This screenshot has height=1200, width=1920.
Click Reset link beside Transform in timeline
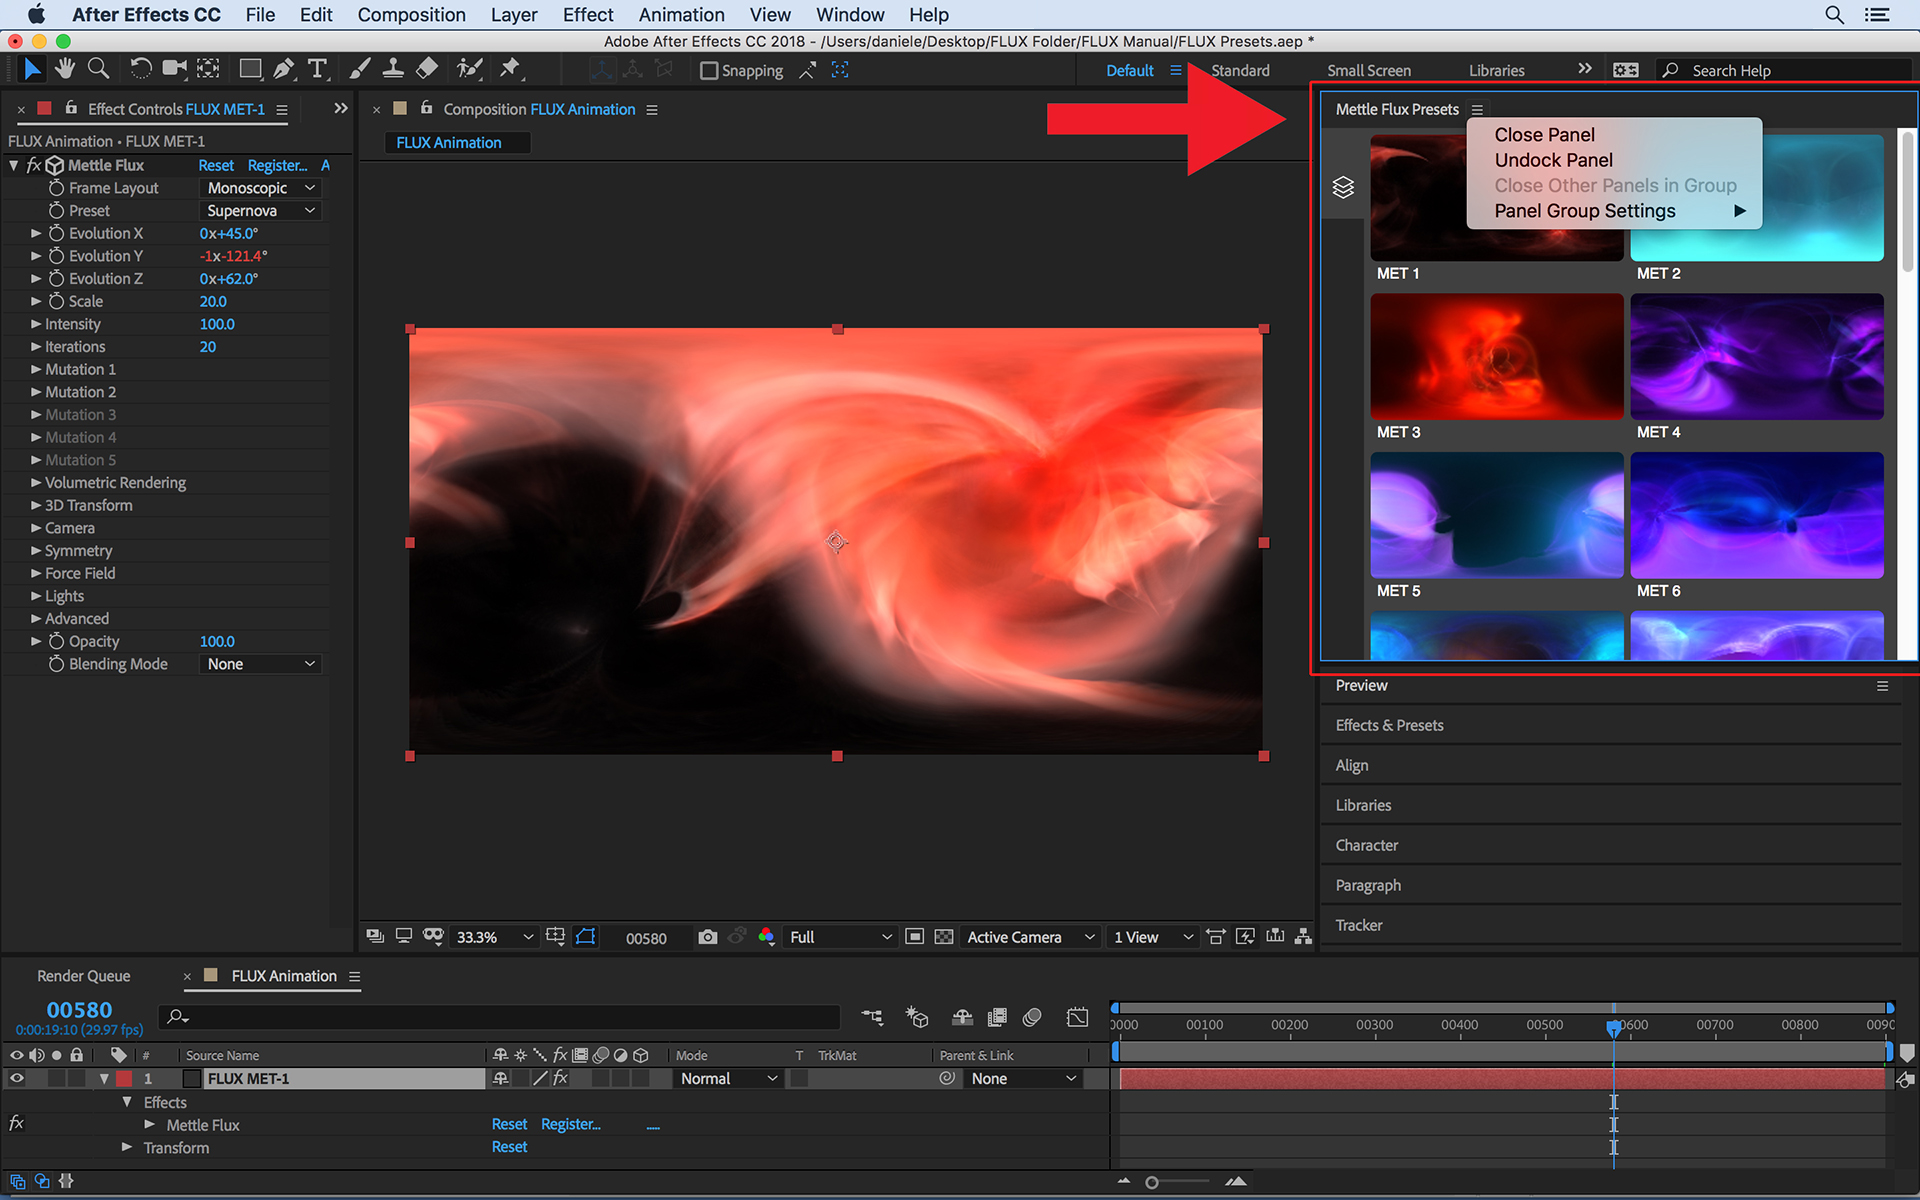[509, 1148]
